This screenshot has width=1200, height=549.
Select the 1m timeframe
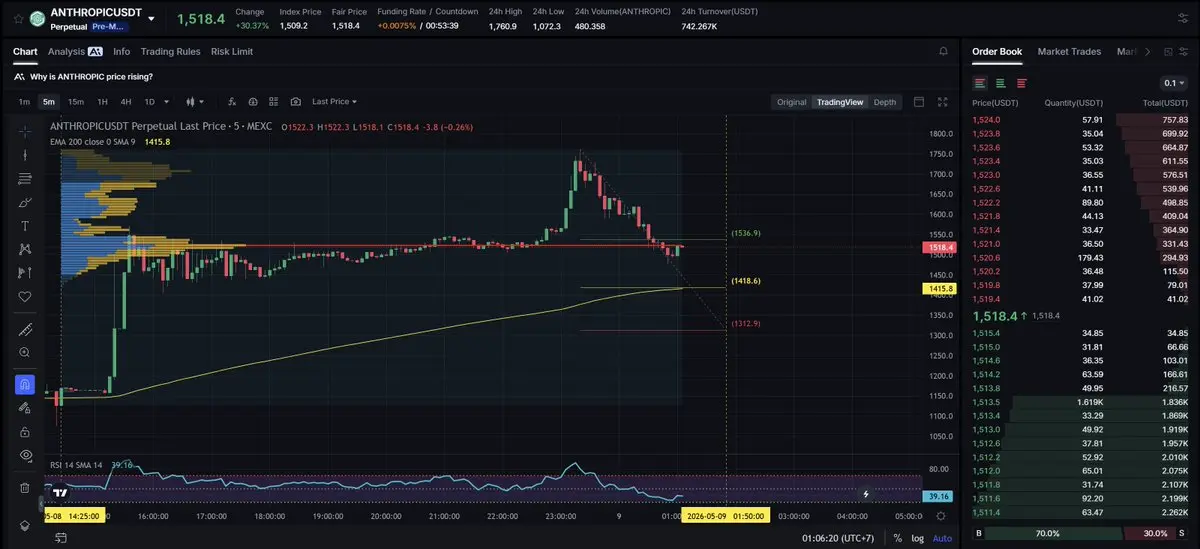[24, 101]
